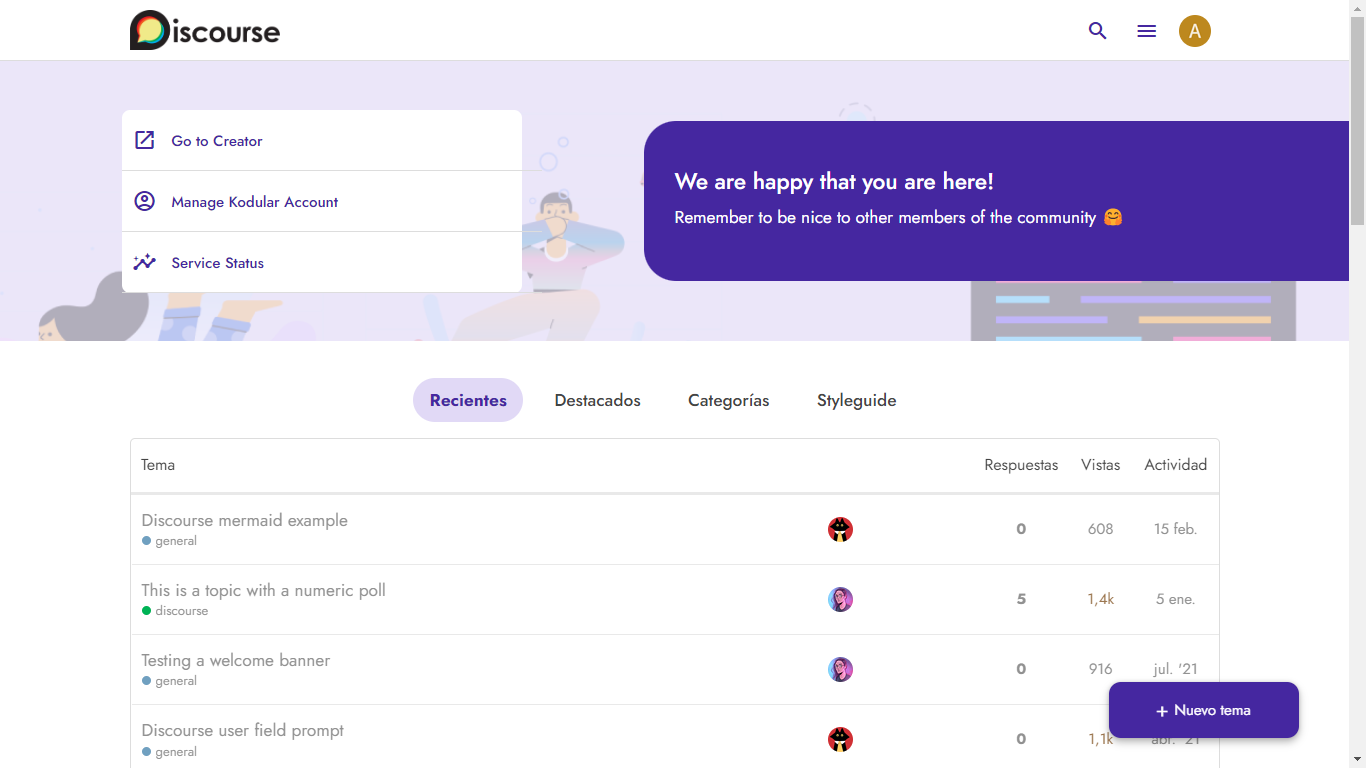Open the Styleguide tab
The image size is (1366, 768).
856,400
